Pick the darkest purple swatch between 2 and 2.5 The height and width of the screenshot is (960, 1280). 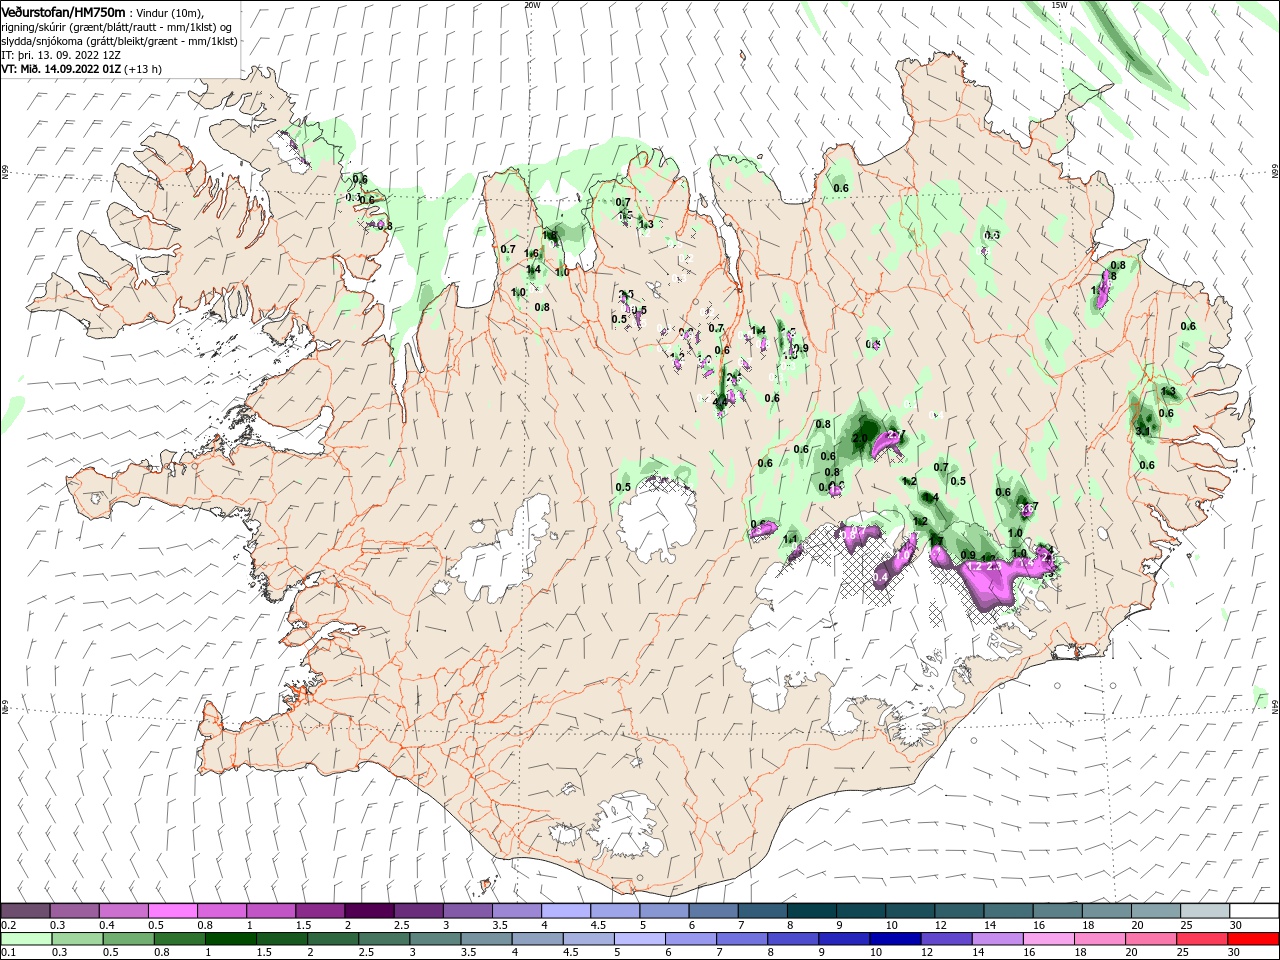(369, 911)
